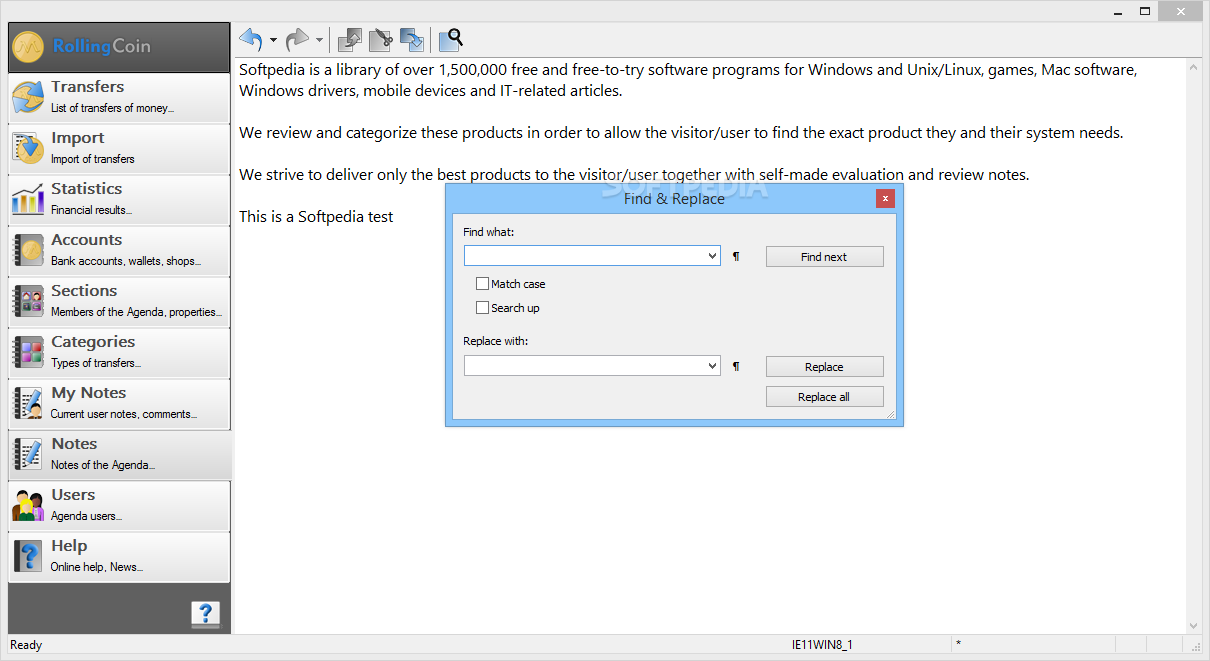Click the 'Find what:' label
Image resolution: width=1210 pixels, height=661 pixels.
488,232
